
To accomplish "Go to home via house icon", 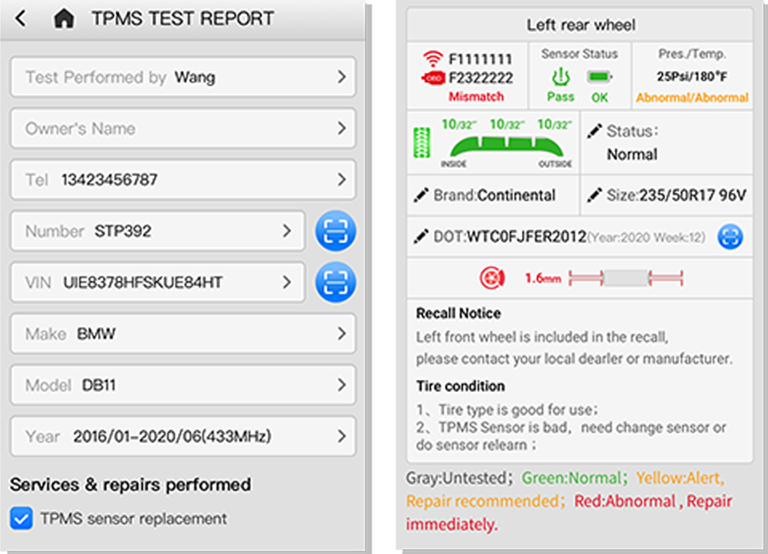I will click(x=63, y=19).
